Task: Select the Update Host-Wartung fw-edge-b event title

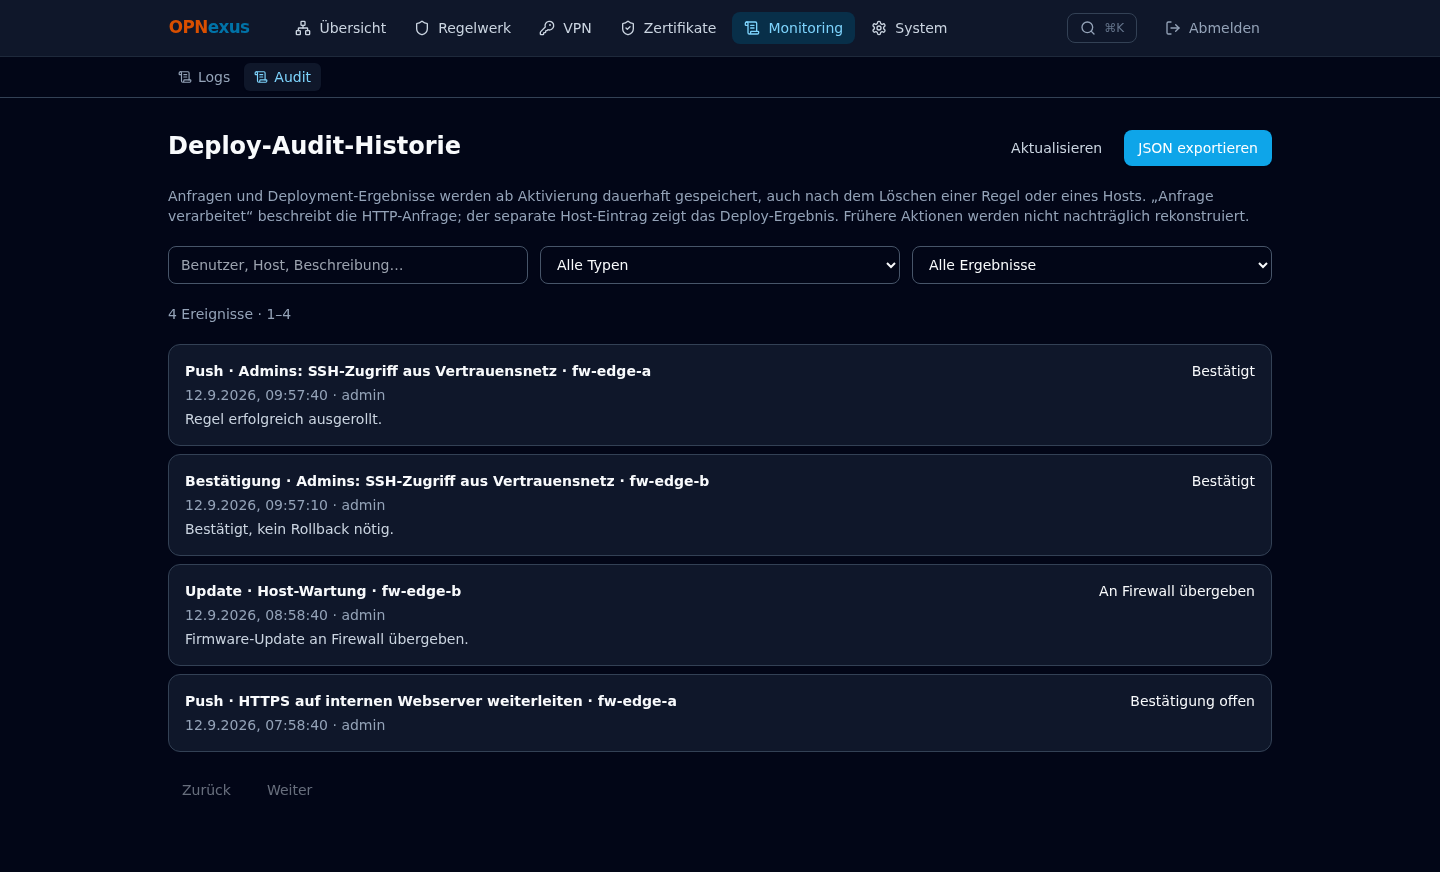Action: [323, 591]
